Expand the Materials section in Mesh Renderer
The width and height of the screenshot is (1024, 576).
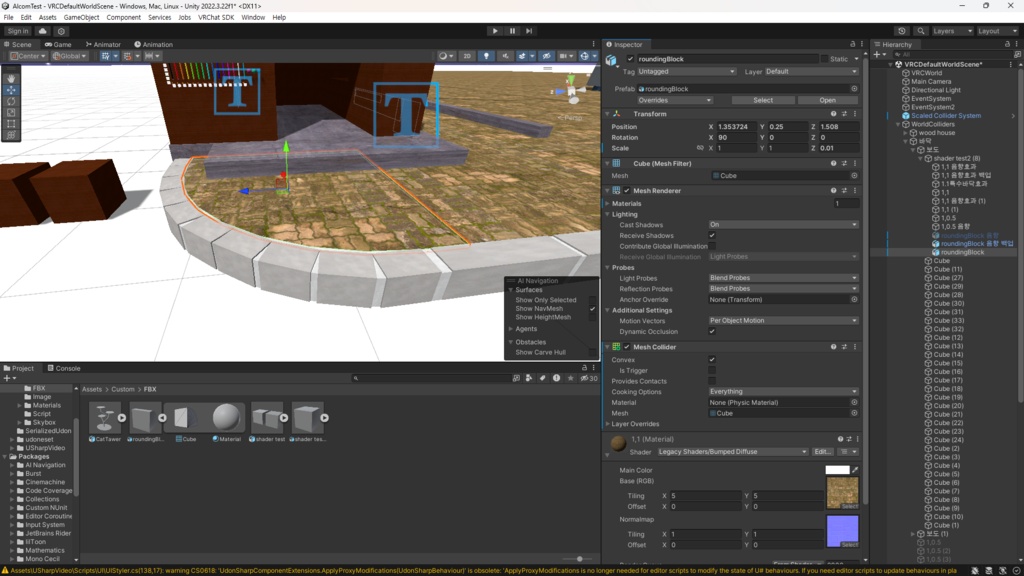[626, 204]
